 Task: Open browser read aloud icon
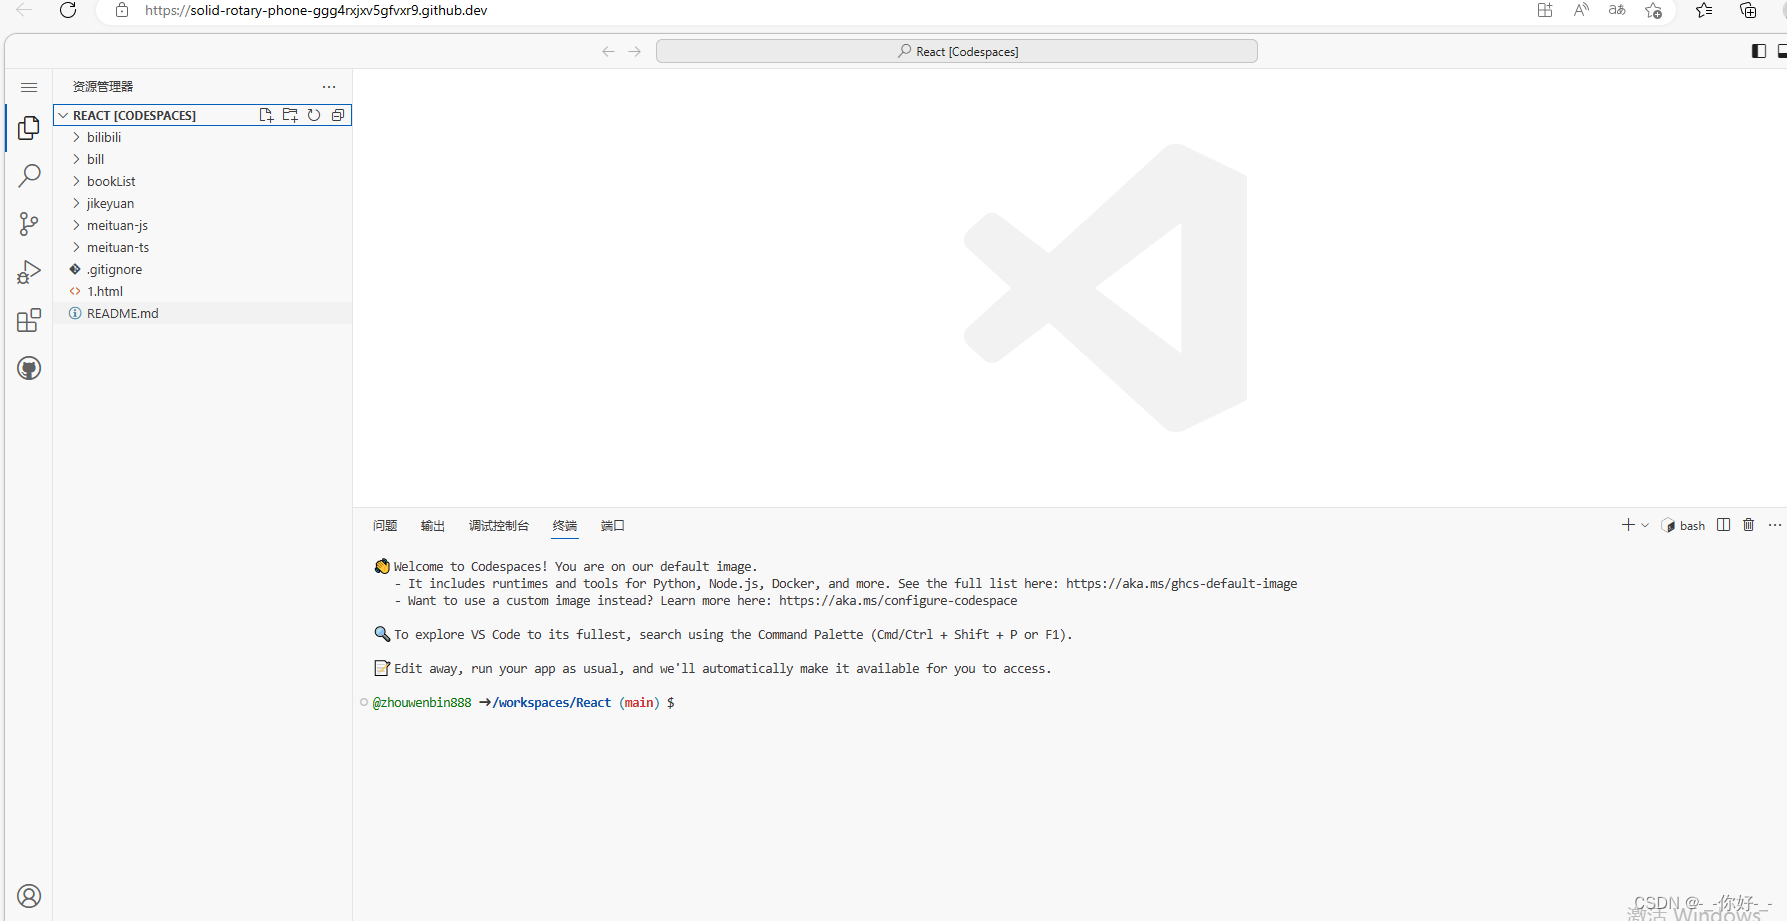[1581, 10]
